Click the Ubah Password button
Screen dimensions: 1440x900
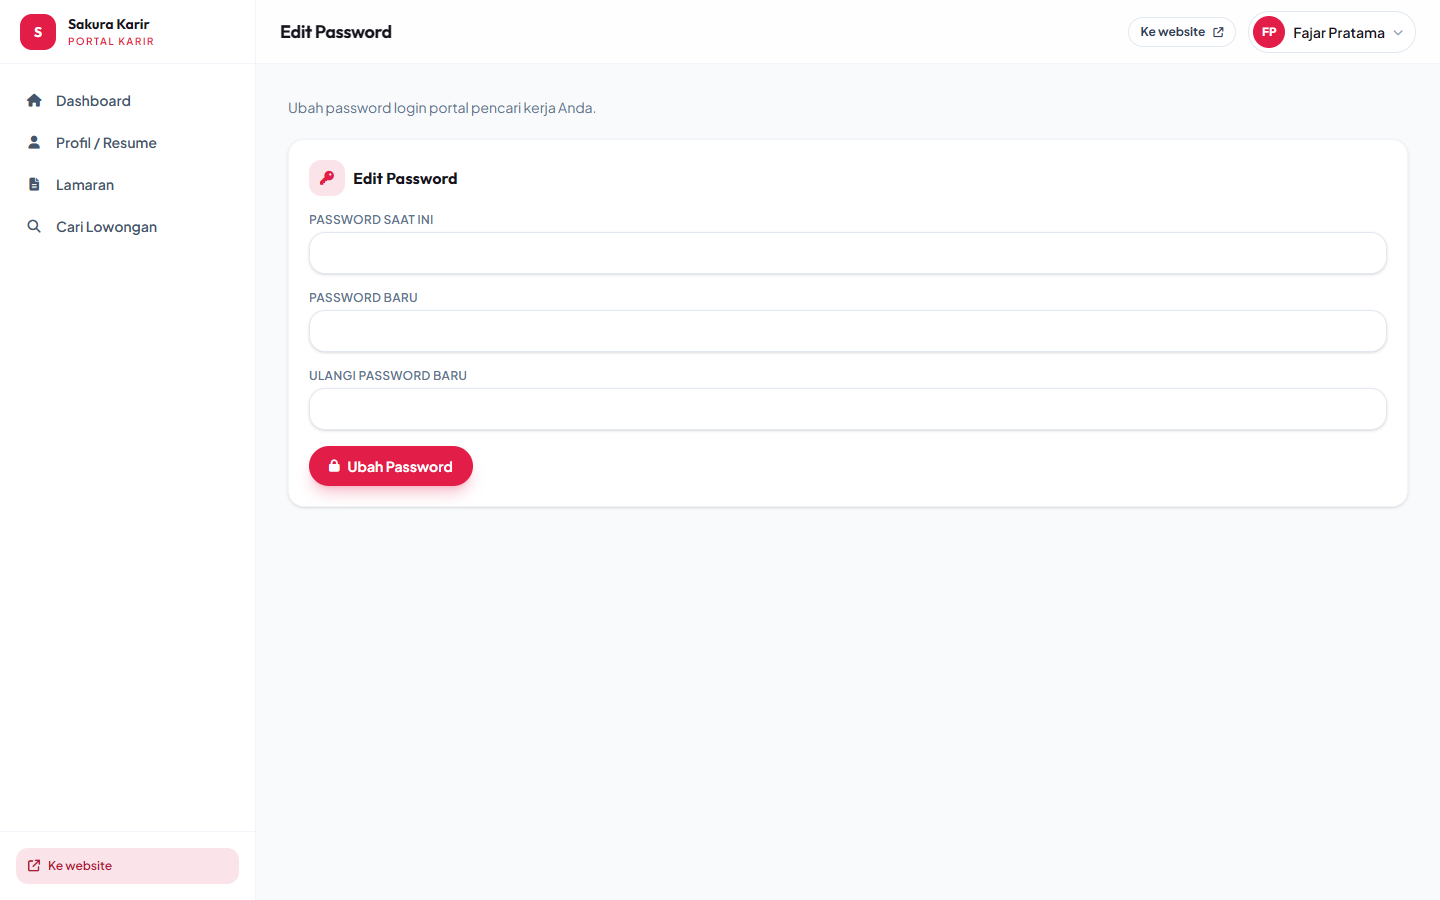pos(391,466)
